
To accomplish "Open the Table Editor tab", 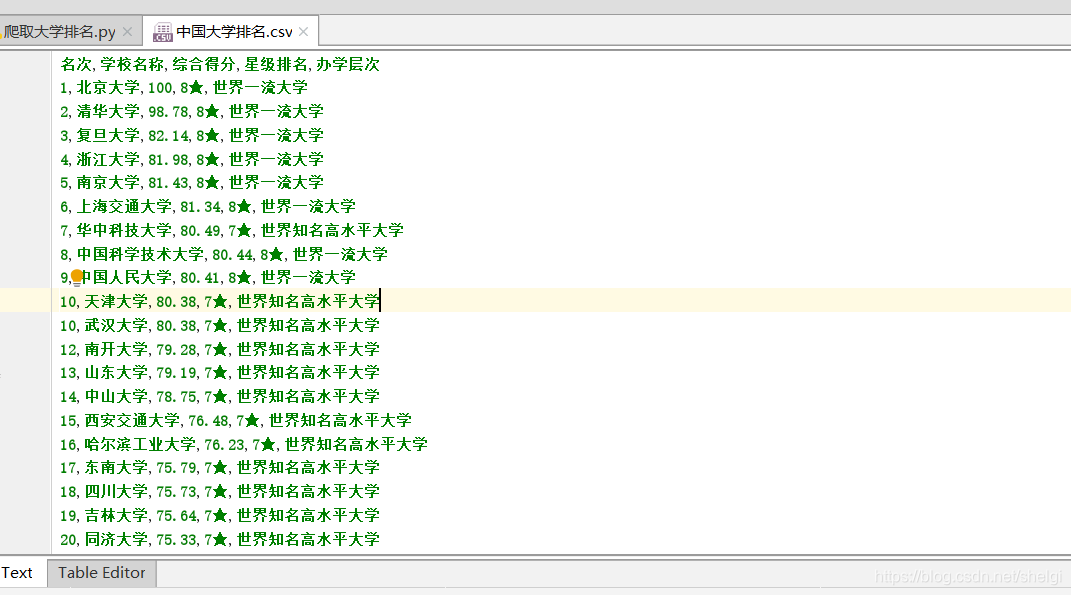I will (102, 572).
